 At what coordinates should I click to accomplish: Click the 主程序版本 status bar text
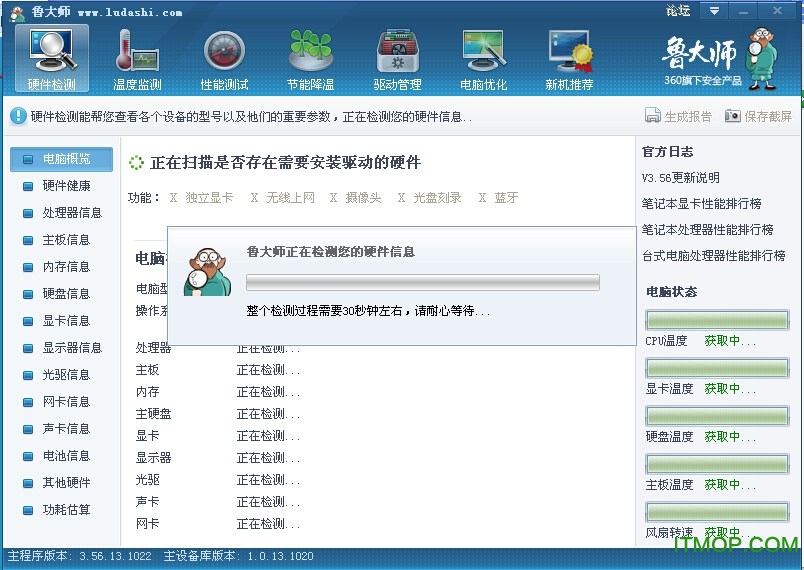pyautogui.click(x=79, y=556)
